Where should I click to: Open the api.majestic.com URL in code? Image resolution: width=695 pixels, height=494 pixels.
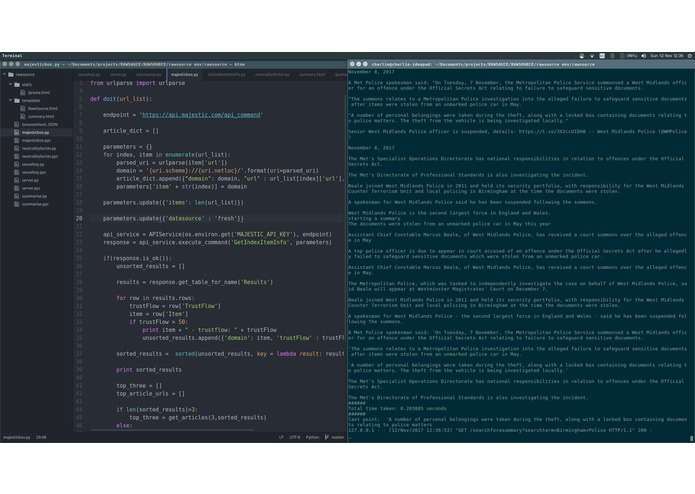(x=201, y=115)
